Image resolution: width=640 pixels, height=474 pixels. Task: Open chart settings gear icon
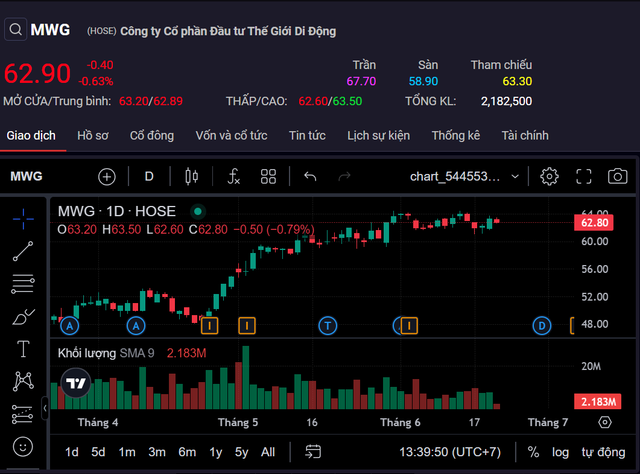pyautogui.click(x=549, y=177)
